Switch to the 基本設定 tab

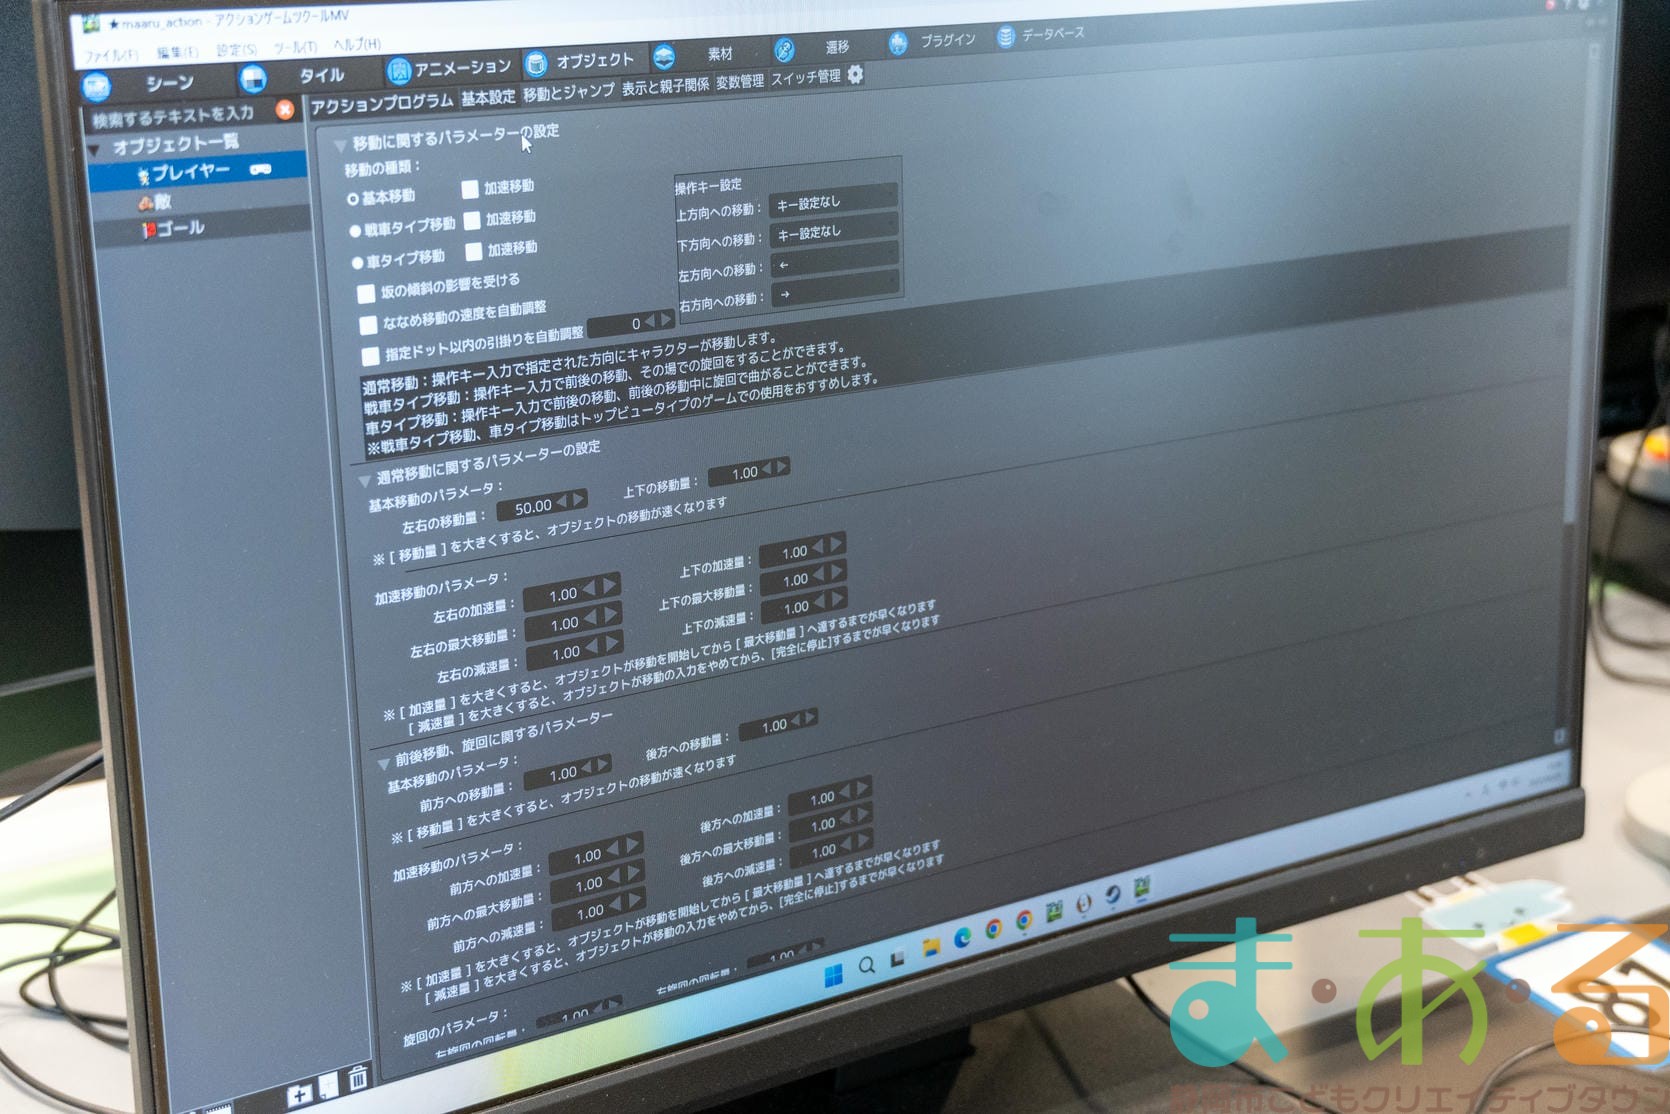pos(488,97)
